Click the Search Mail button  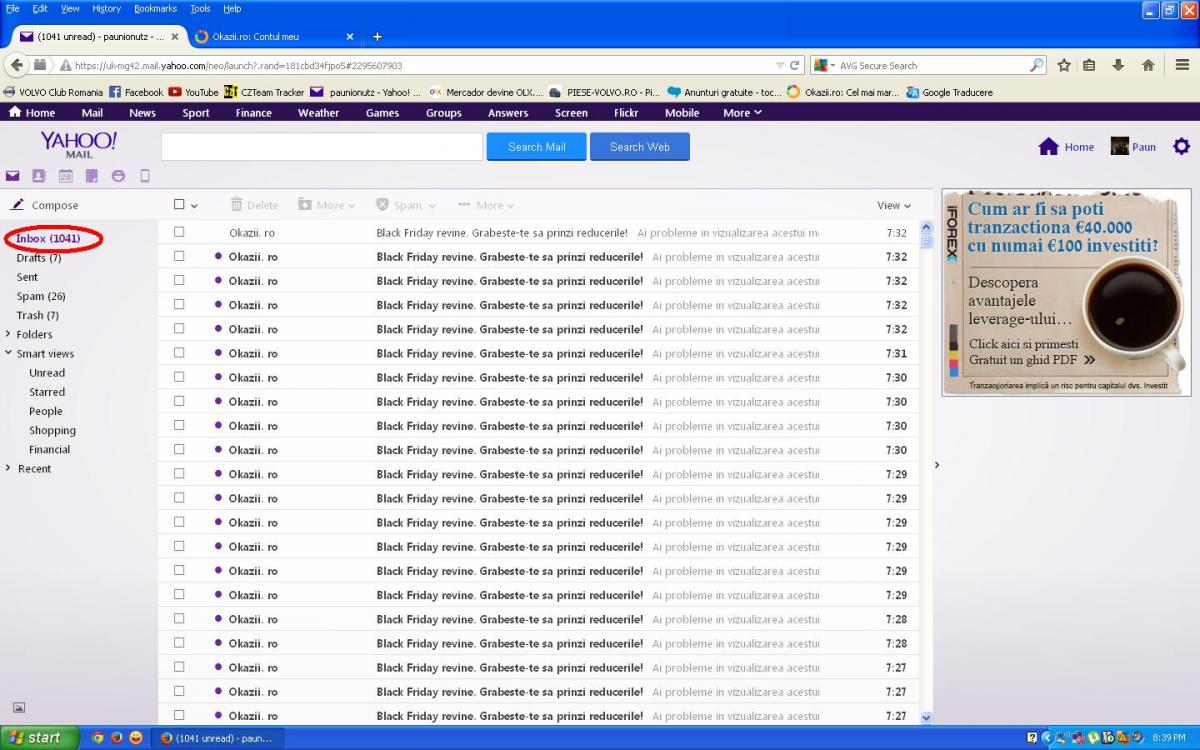tap(536, 146)
